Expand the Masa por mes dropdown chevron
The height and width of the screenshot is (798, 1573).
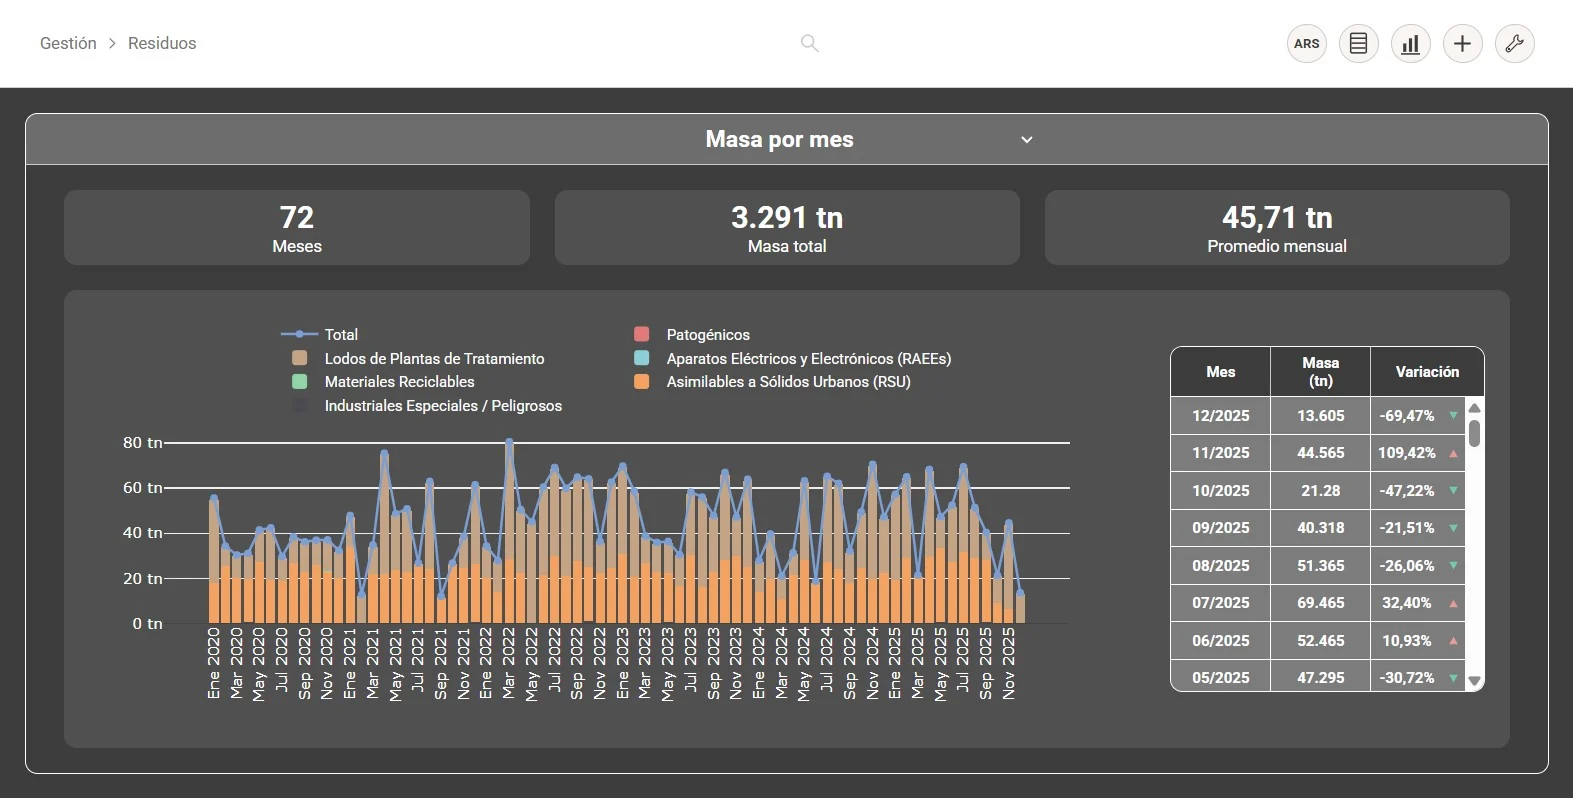(1026, 140)
